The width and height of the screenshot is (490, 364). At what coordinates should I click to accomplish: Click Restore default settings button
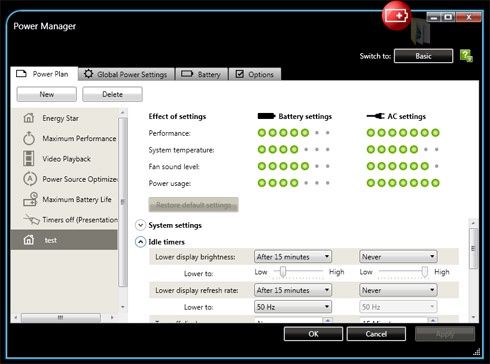point(193,205)
